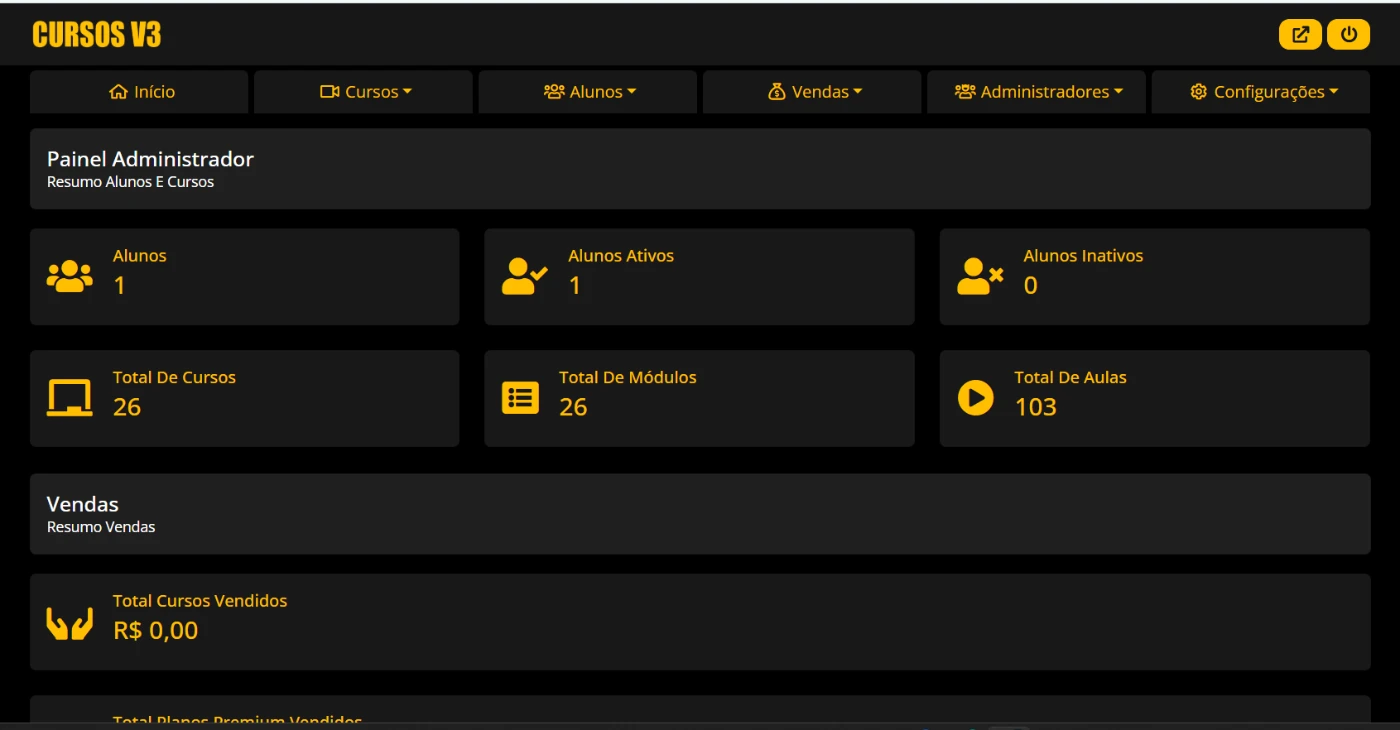1400x730 pixels.
Task: Click the hands icon for Total Cursos Vendidos
Action: click(69, 622)
